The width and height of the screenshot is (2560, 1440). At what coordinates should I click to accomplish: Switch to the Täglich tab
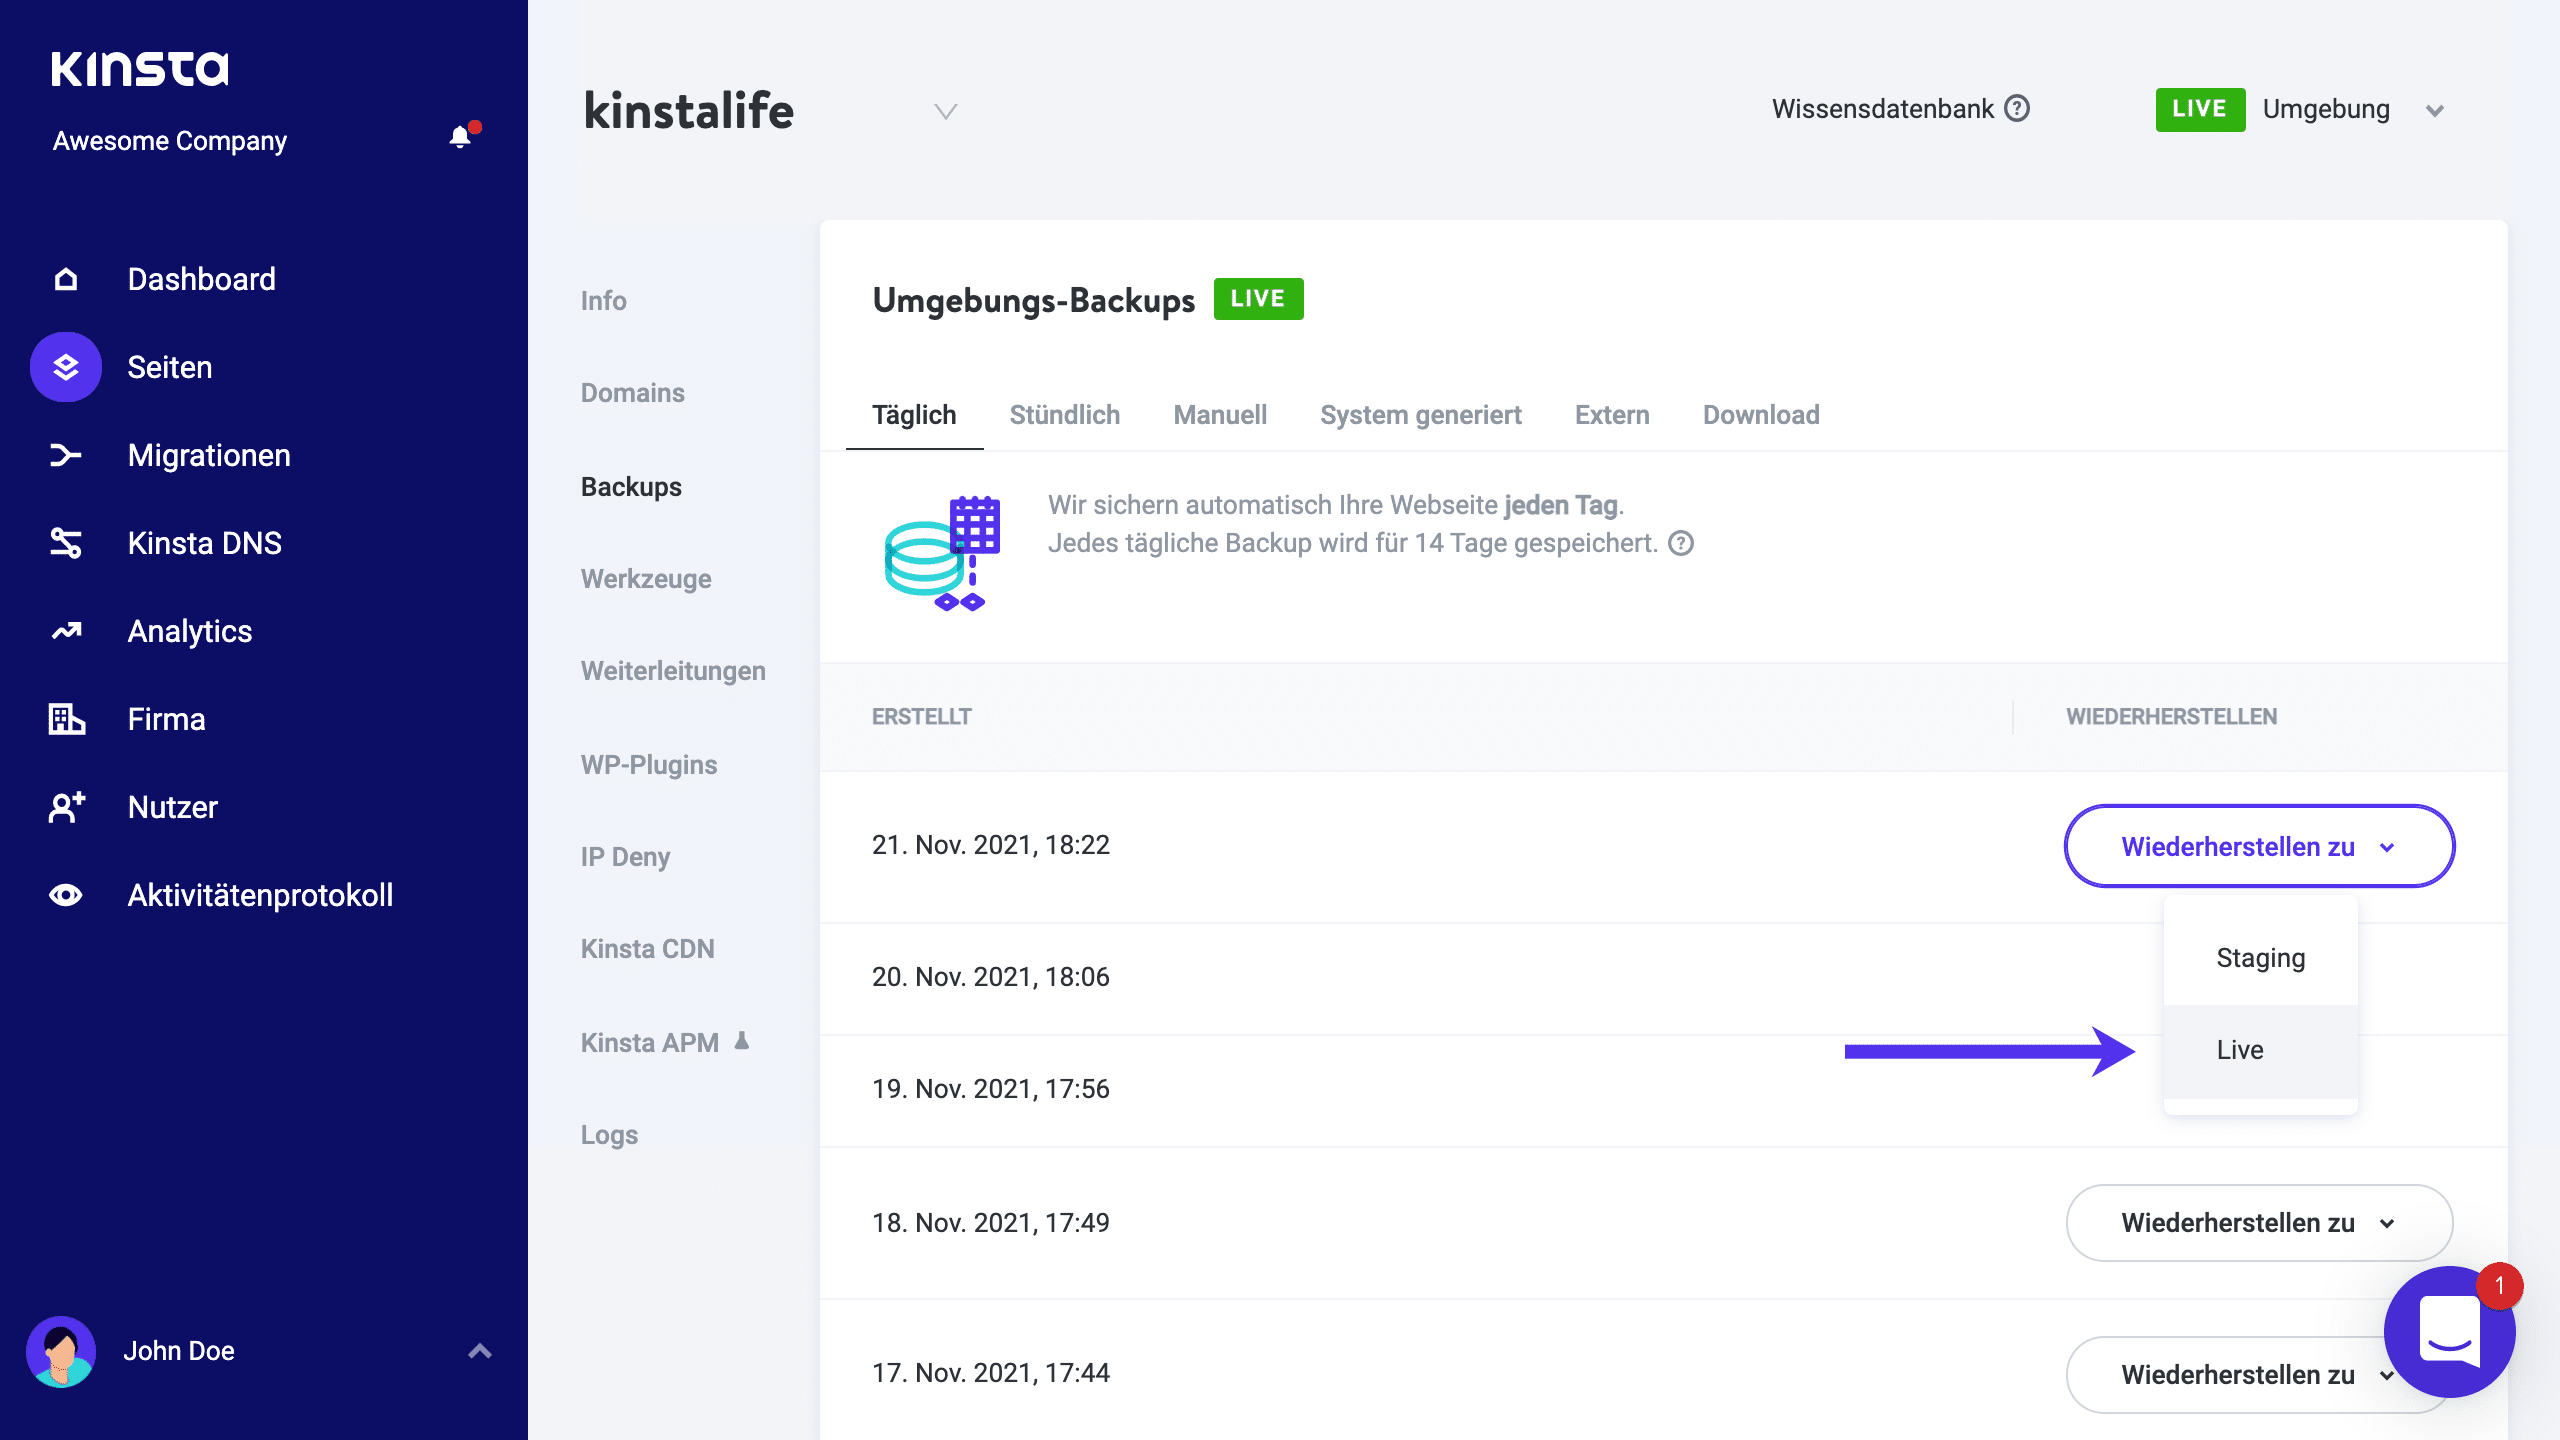coord(914,414)
